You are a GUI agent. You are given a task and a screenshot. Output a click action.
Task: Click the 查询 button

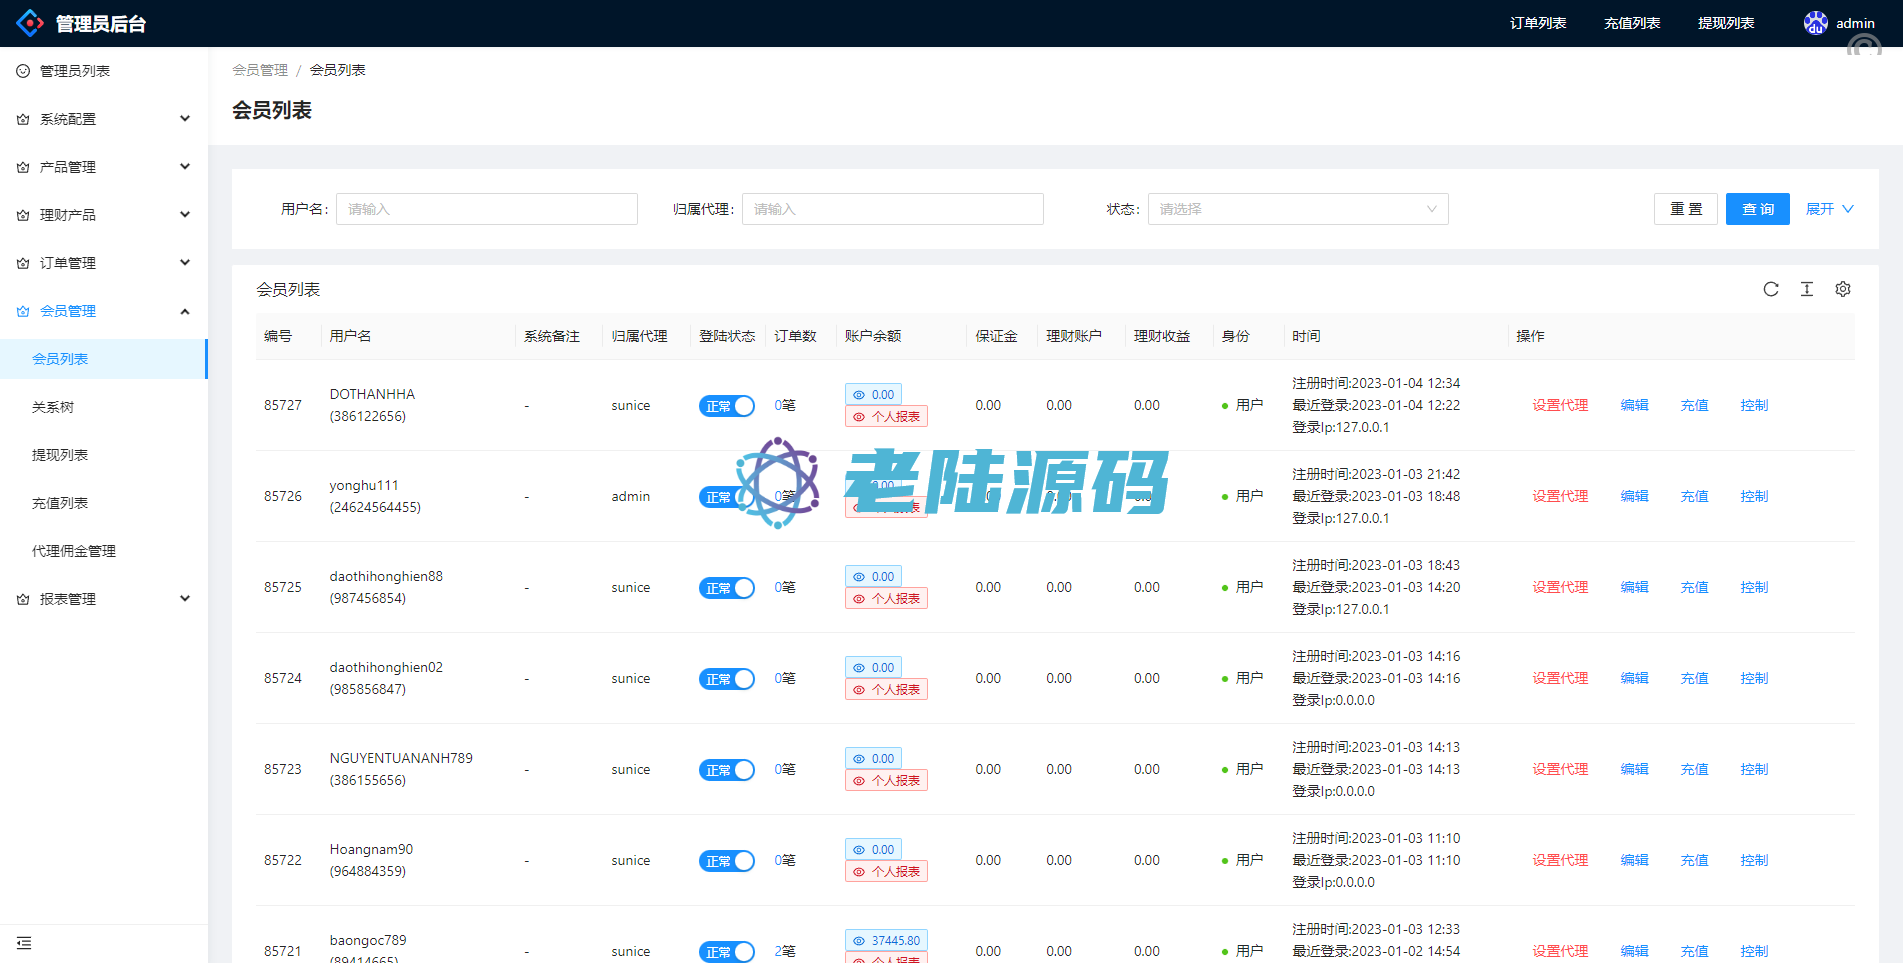1757,209
